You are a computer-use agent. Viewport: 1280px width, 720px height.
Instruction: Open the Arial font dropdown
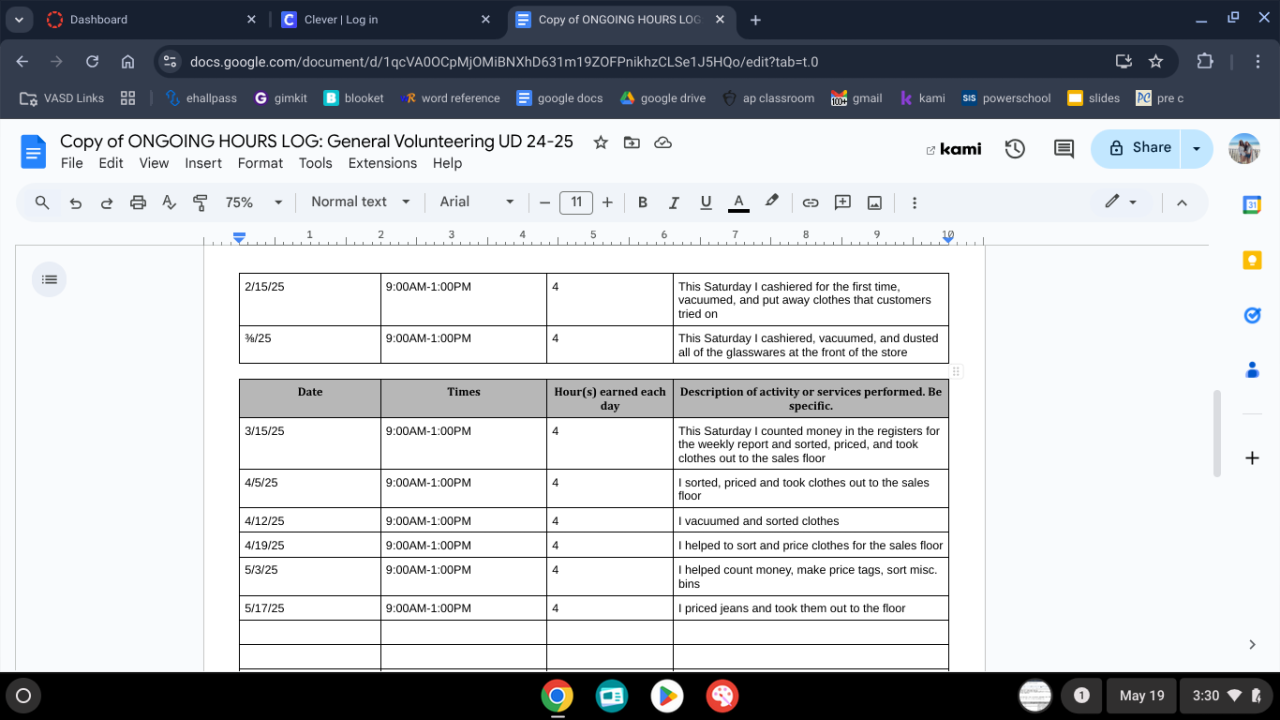[477, 202]
